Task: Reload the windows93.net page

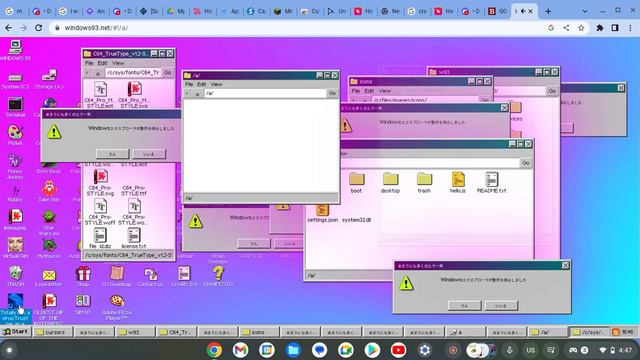Action: (38, 28)
